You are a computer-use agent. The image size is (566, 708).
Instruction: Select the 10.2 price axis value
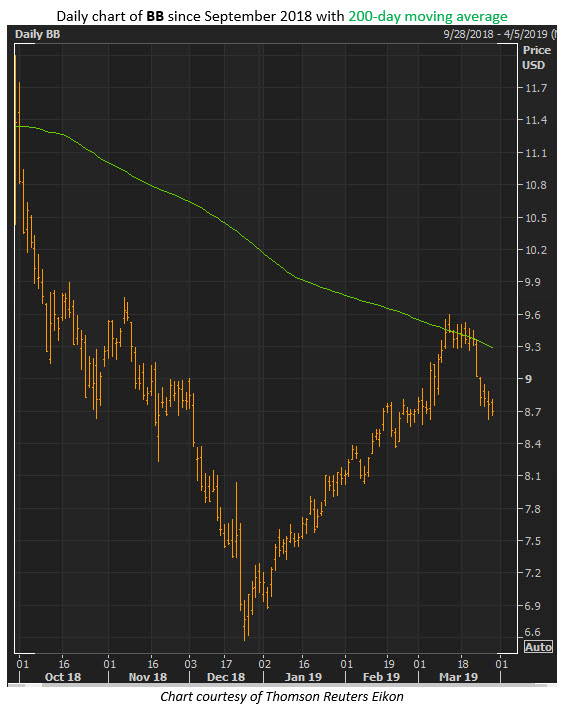point(536,250)
